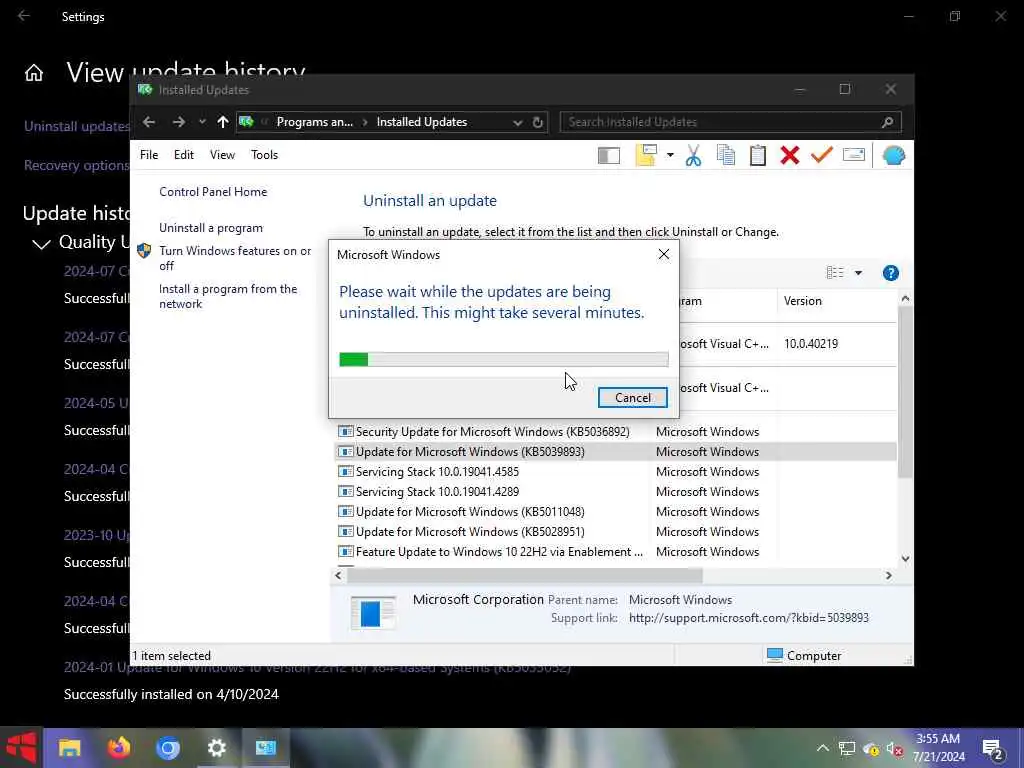Screen dimensions: 1024x768
Task: Go back in Installed Updates window
Action: pyautogui.click(x=149, y=122)
